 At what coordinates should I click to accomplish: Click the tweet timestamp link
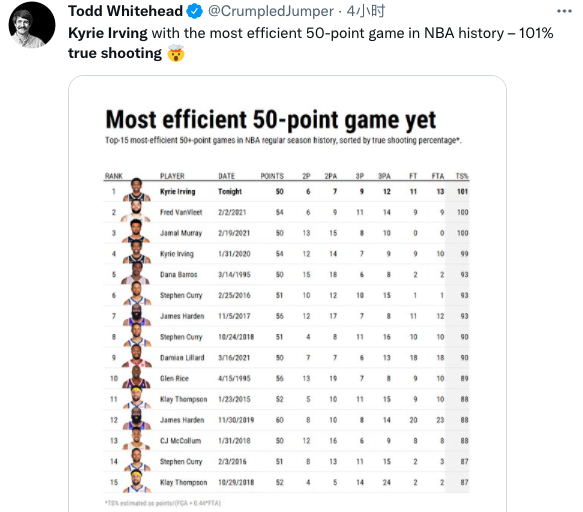(x=365, y=11)
